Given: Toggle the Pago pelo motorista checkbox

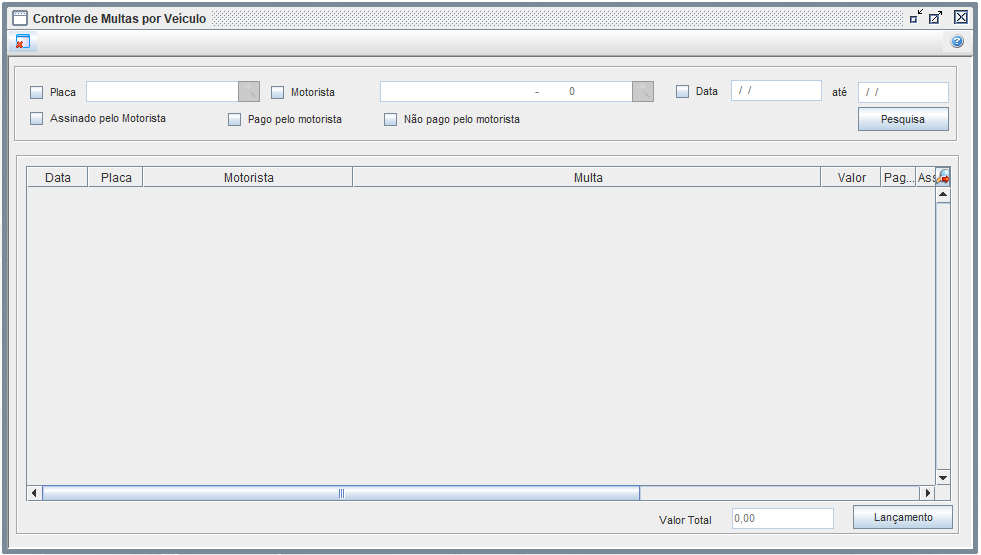Looking at the screenshot, I should [235, 120].
